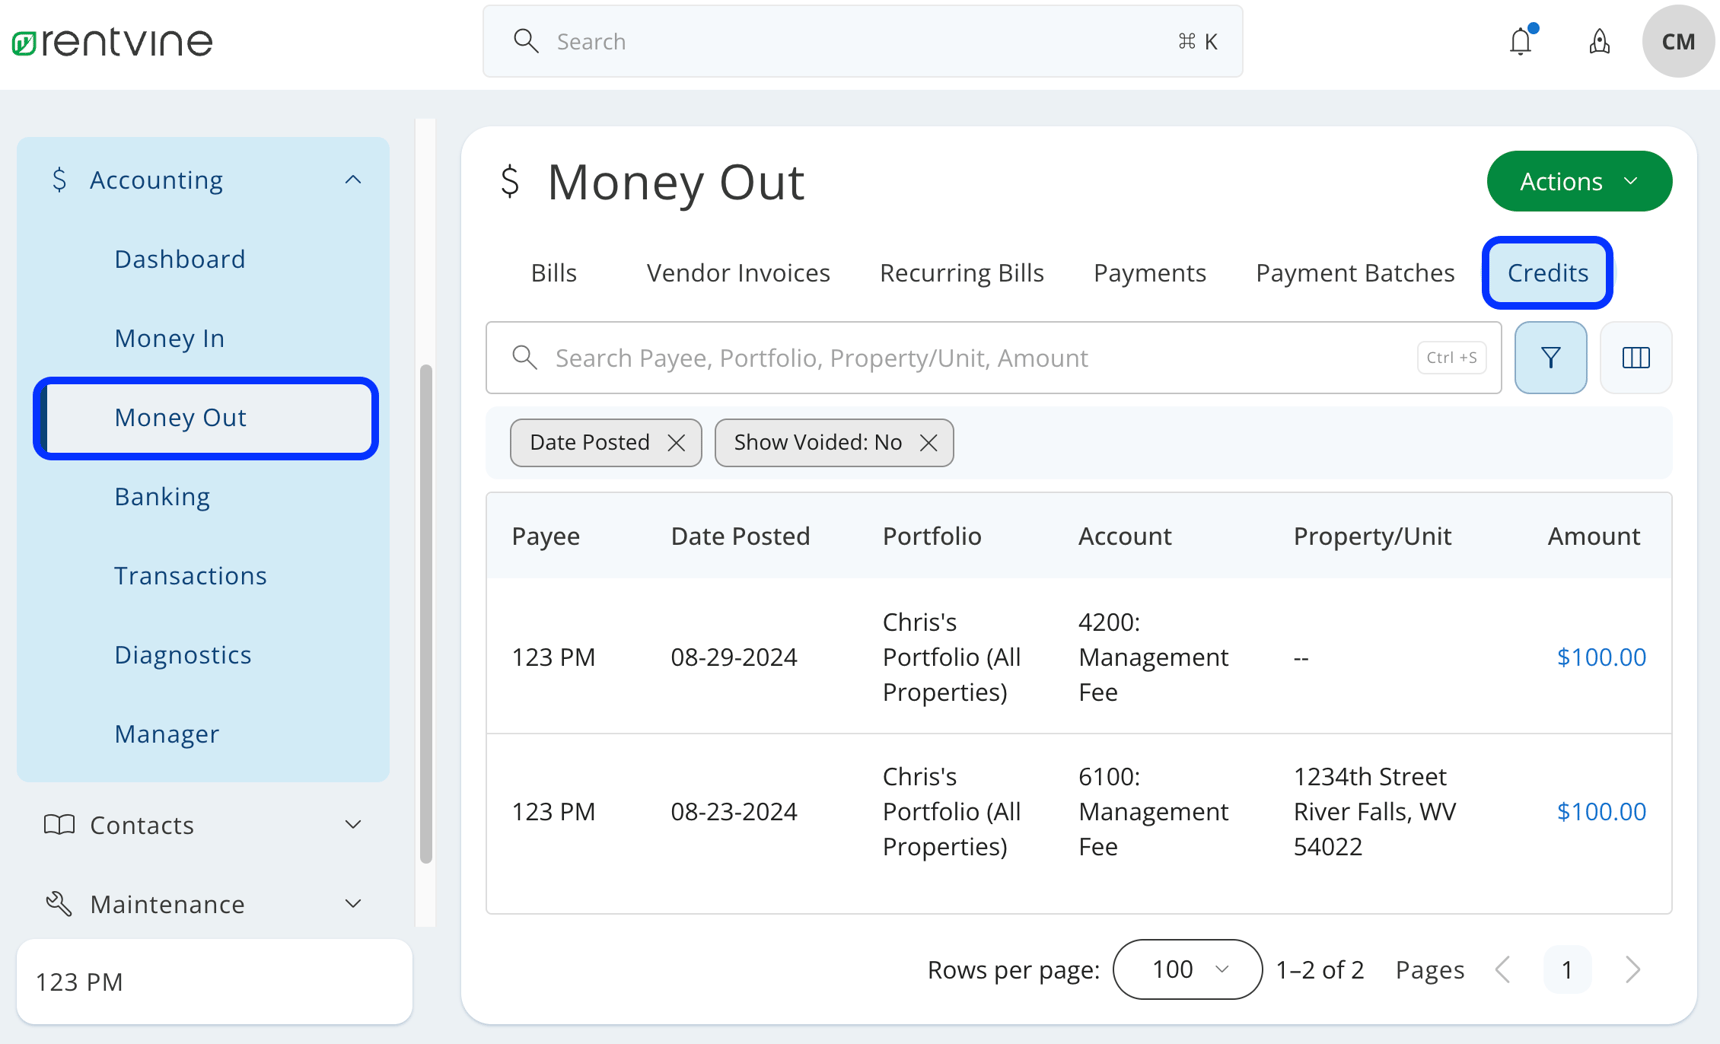
Task: Remove the Date Posted filter chip
Action: tap(676, 443)
